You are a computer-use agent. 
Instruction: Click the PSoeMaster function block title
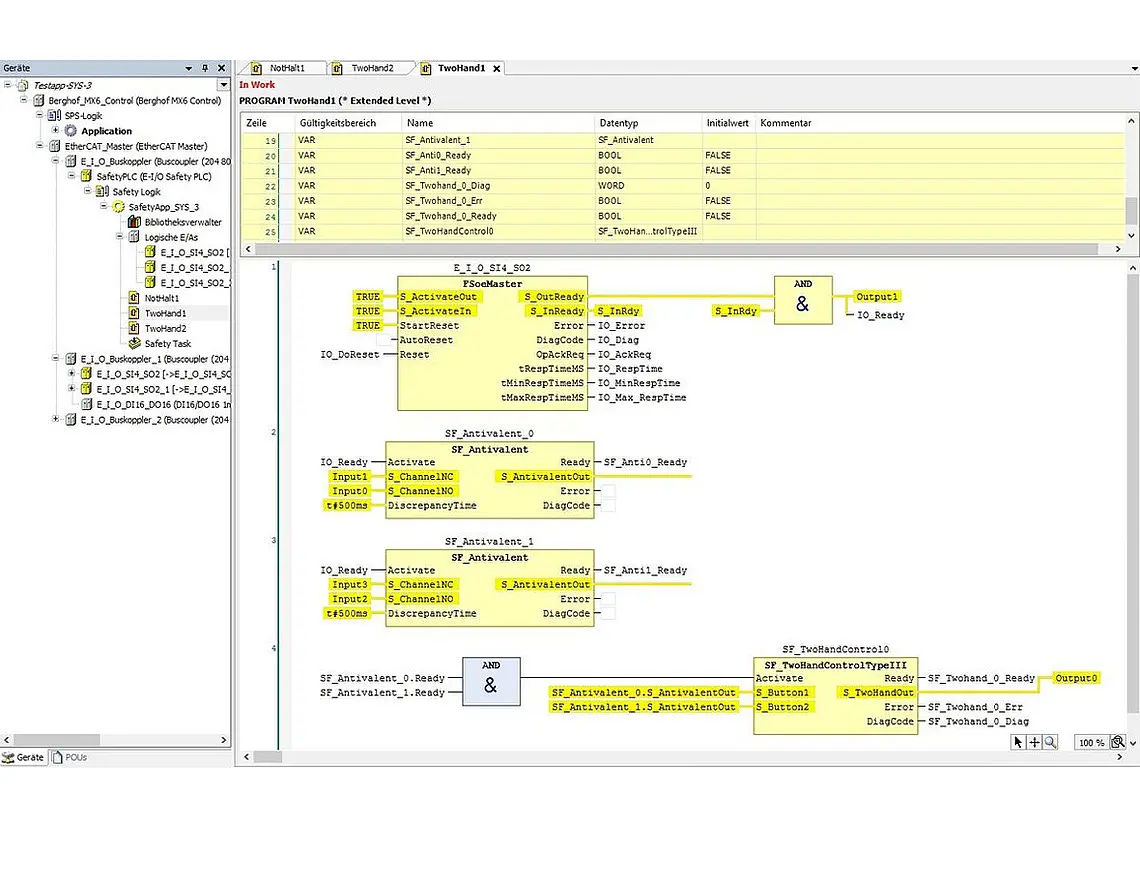(x=492, y=284)
